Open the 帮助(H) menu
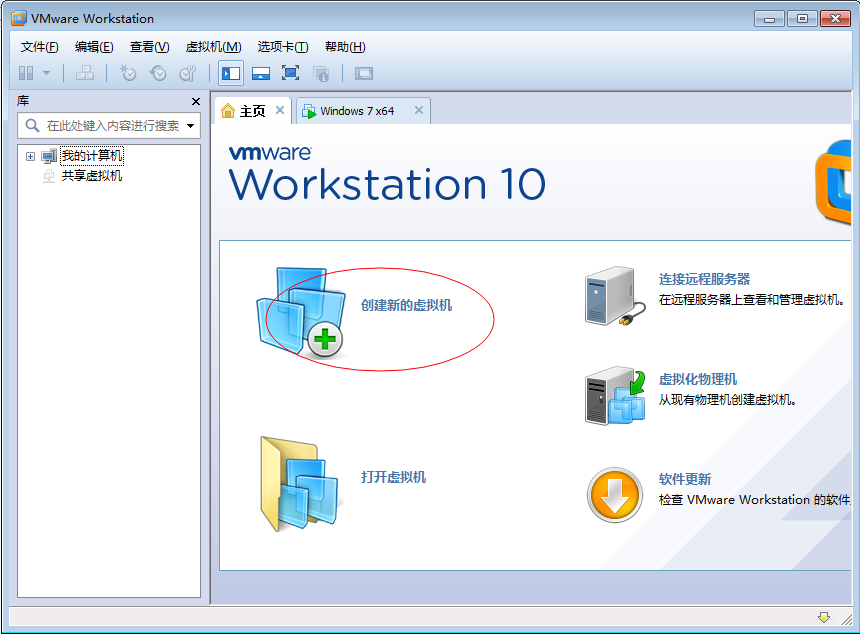 click(x=345, y=47)
